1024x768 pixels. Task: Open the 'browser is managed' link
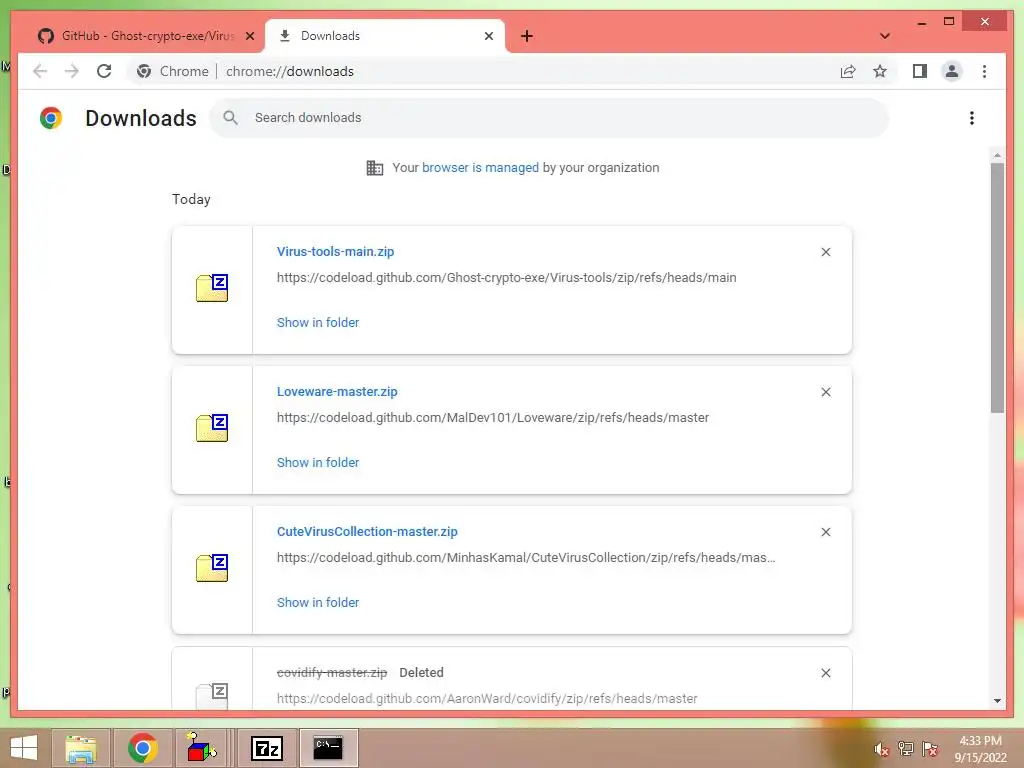[480, 168]
